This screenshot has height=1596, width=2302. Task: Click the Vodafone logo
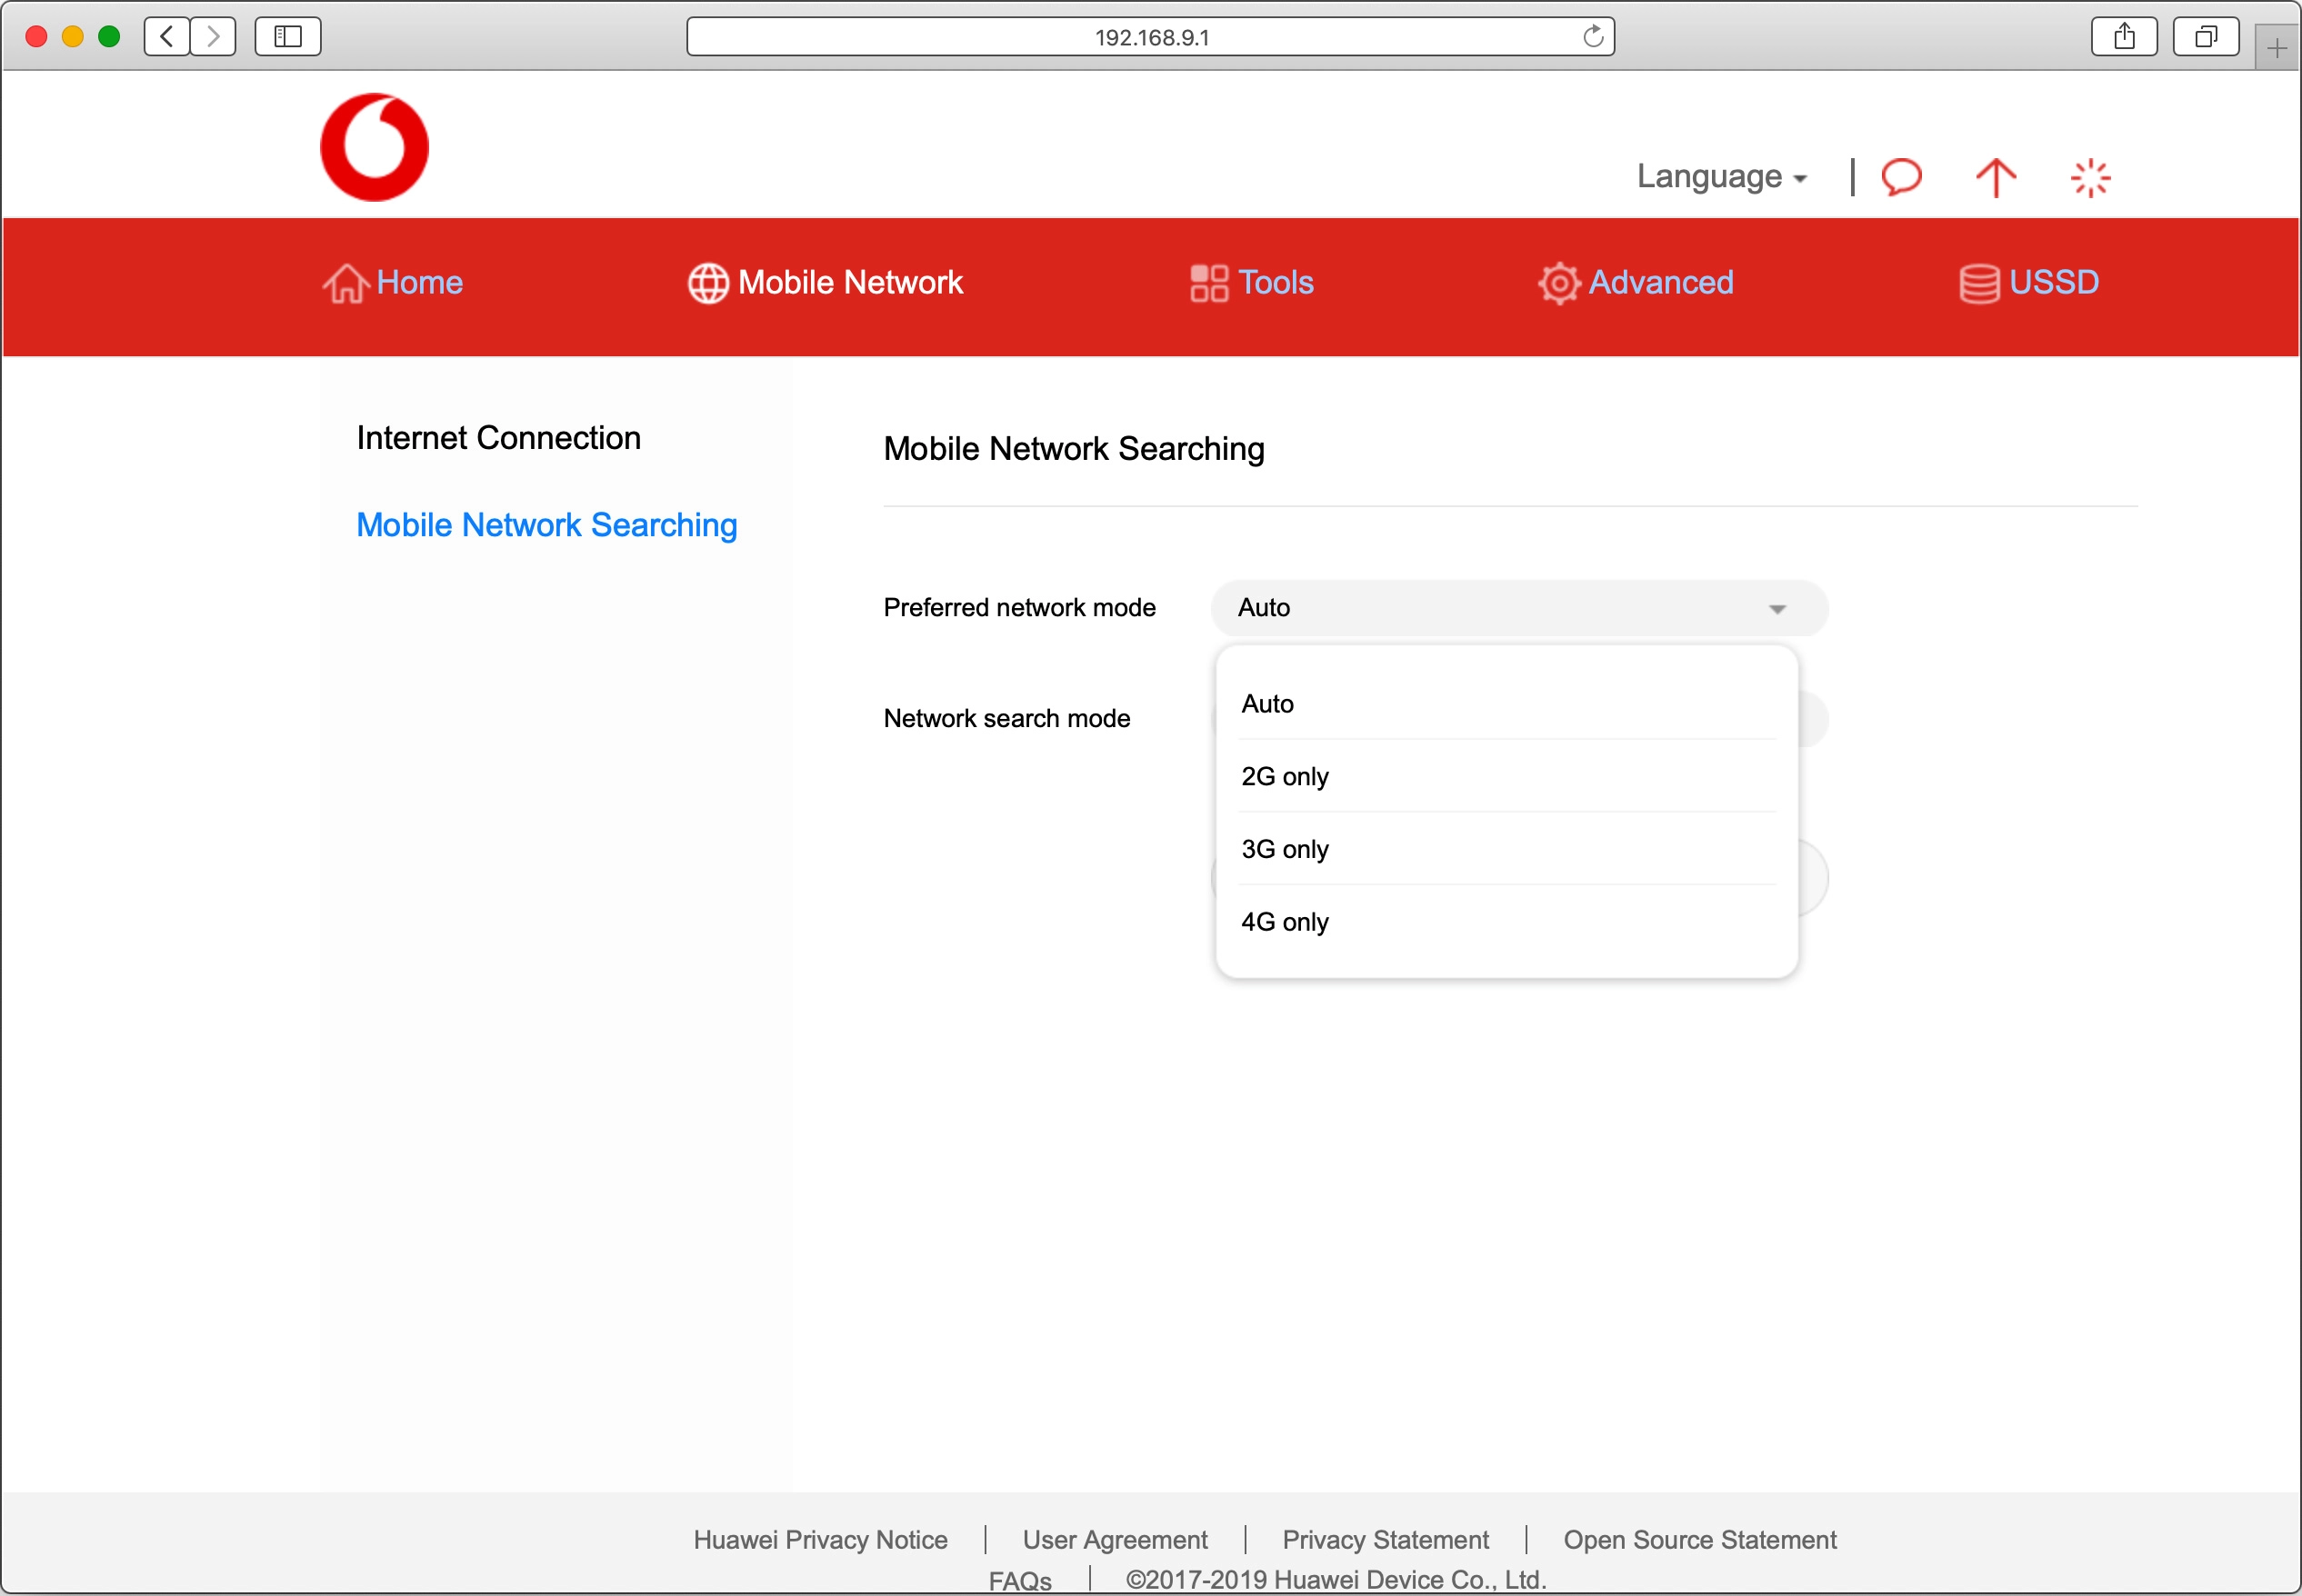coord(374,146)
